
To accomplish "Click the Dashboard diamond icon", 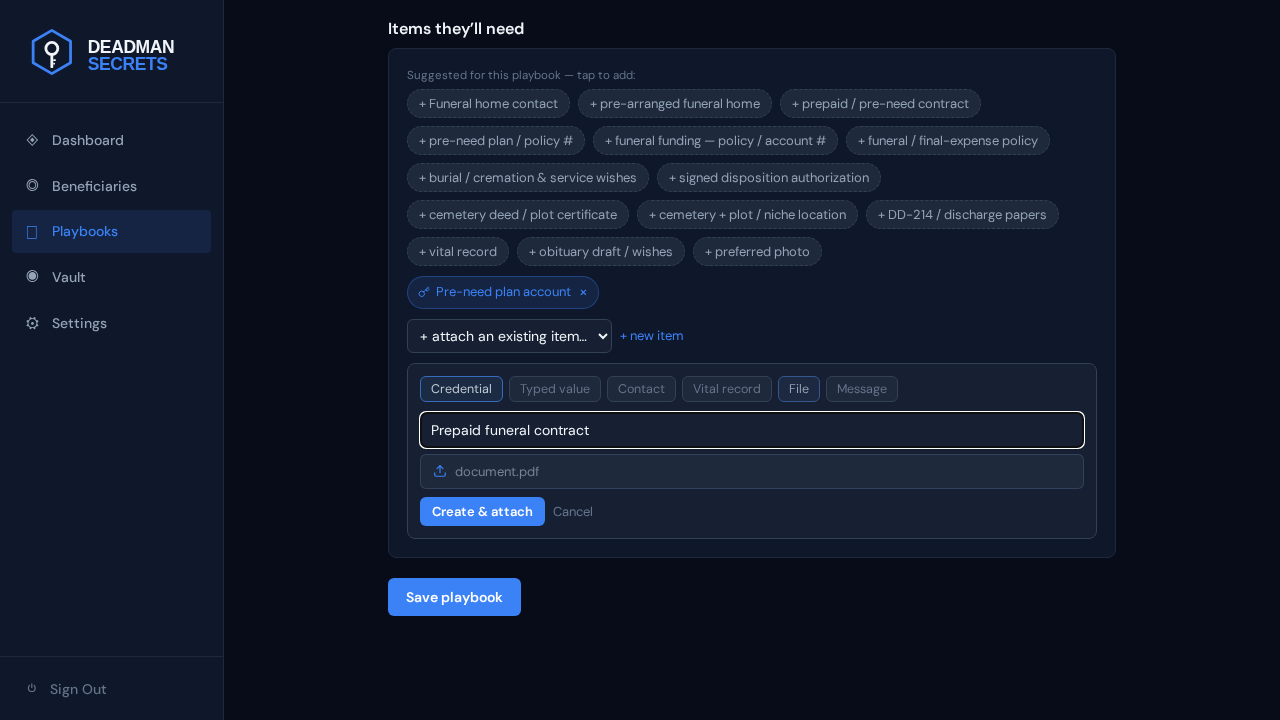I will tap(32, 140).
